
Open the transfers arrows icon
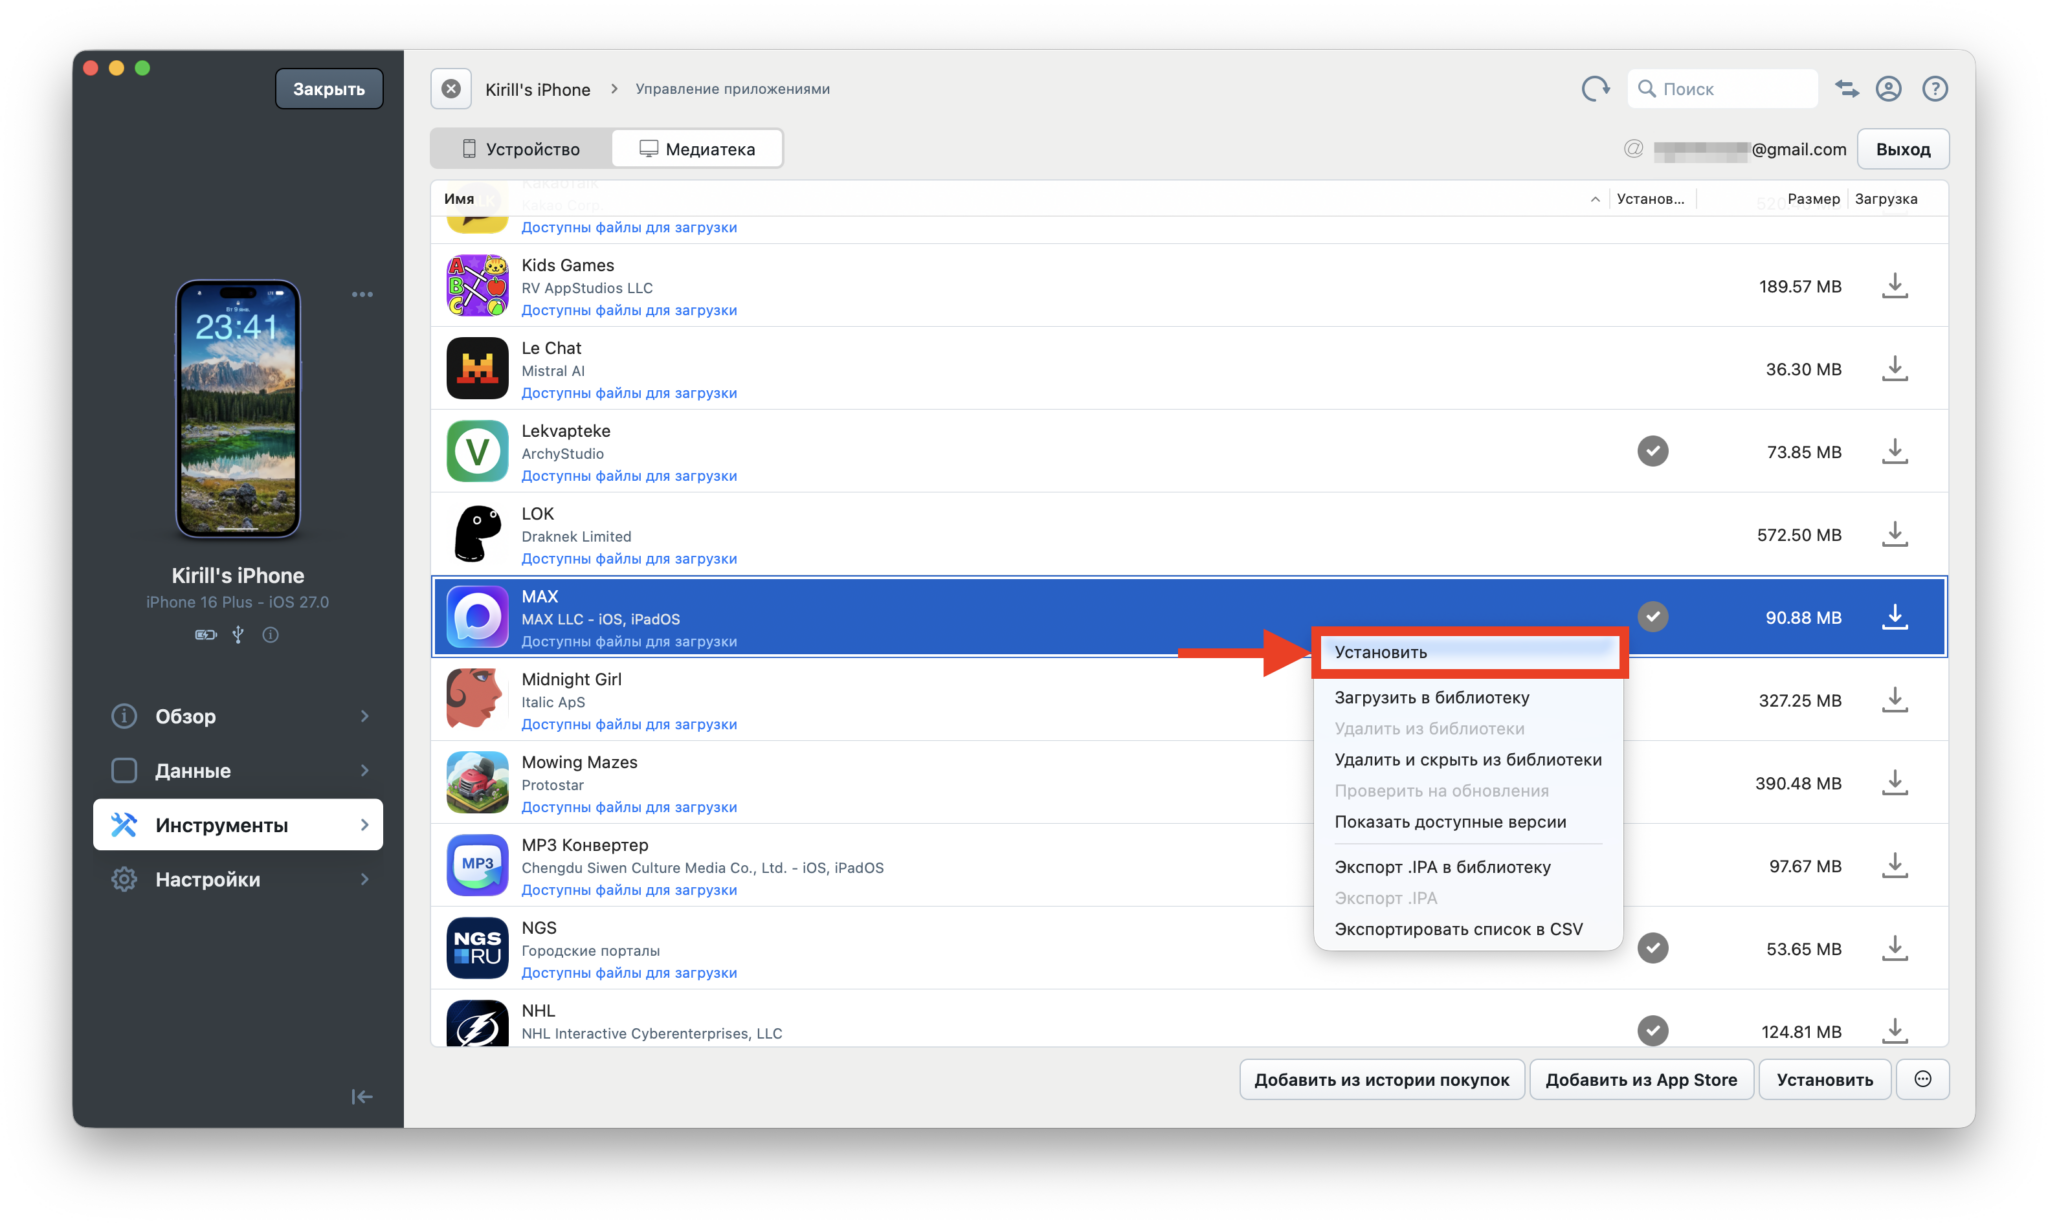click(x=1846, y=89)
